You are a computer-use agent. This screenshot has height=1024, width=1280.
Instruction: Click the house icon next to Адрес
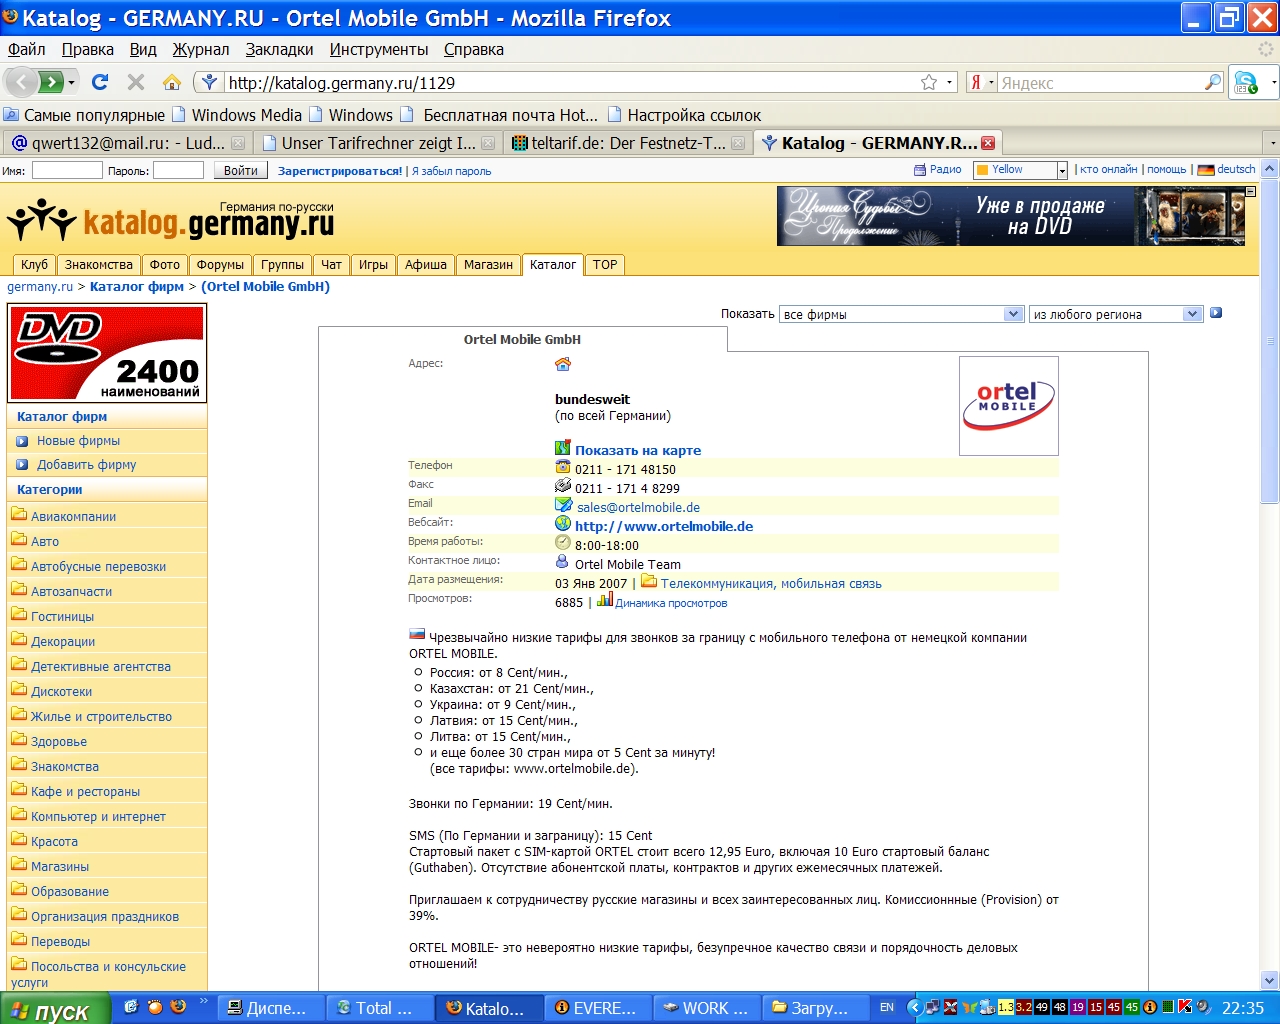563,364
